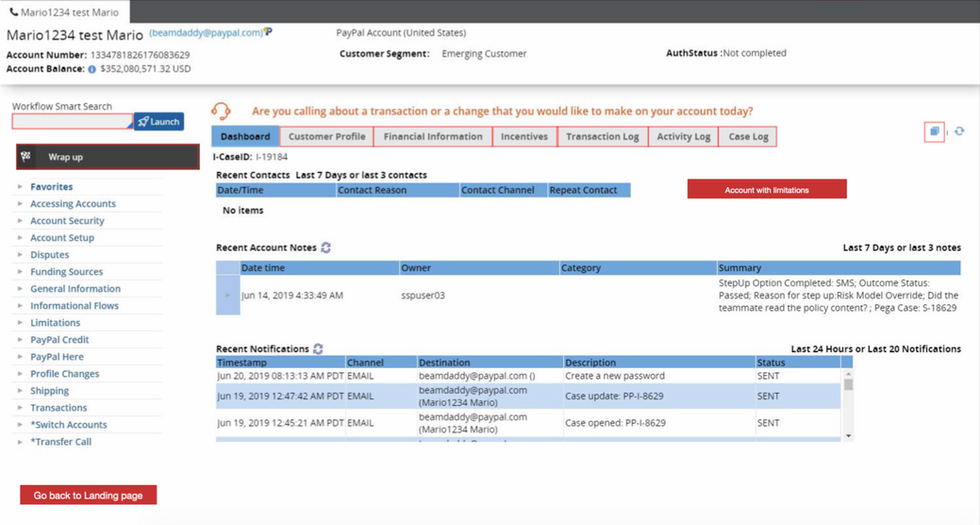Click the Wrap up button

point(108,157)
